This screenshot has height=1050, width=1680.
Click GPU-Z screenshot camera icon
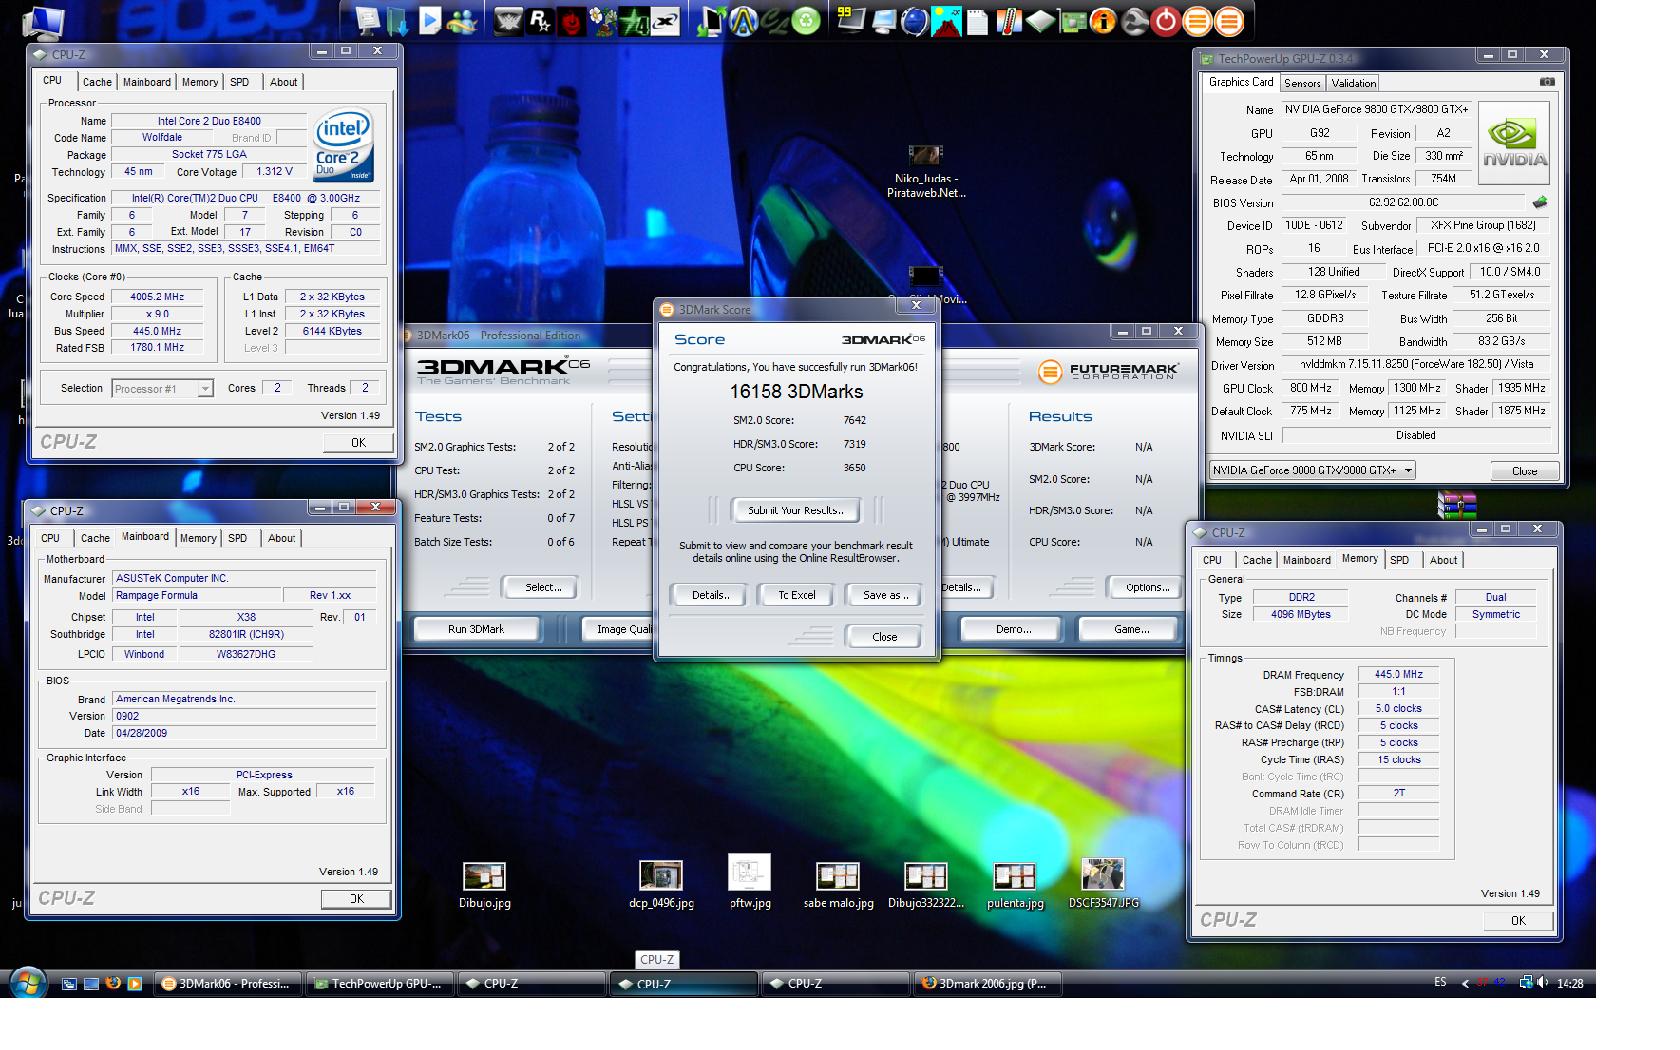[1546, 82]
